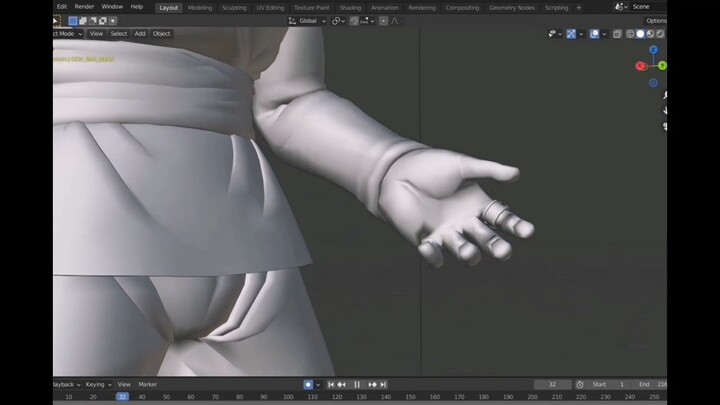Open the Global transform orientation dropdown
The width and height of the screenshot is (720, 405).
pos(308,20)
